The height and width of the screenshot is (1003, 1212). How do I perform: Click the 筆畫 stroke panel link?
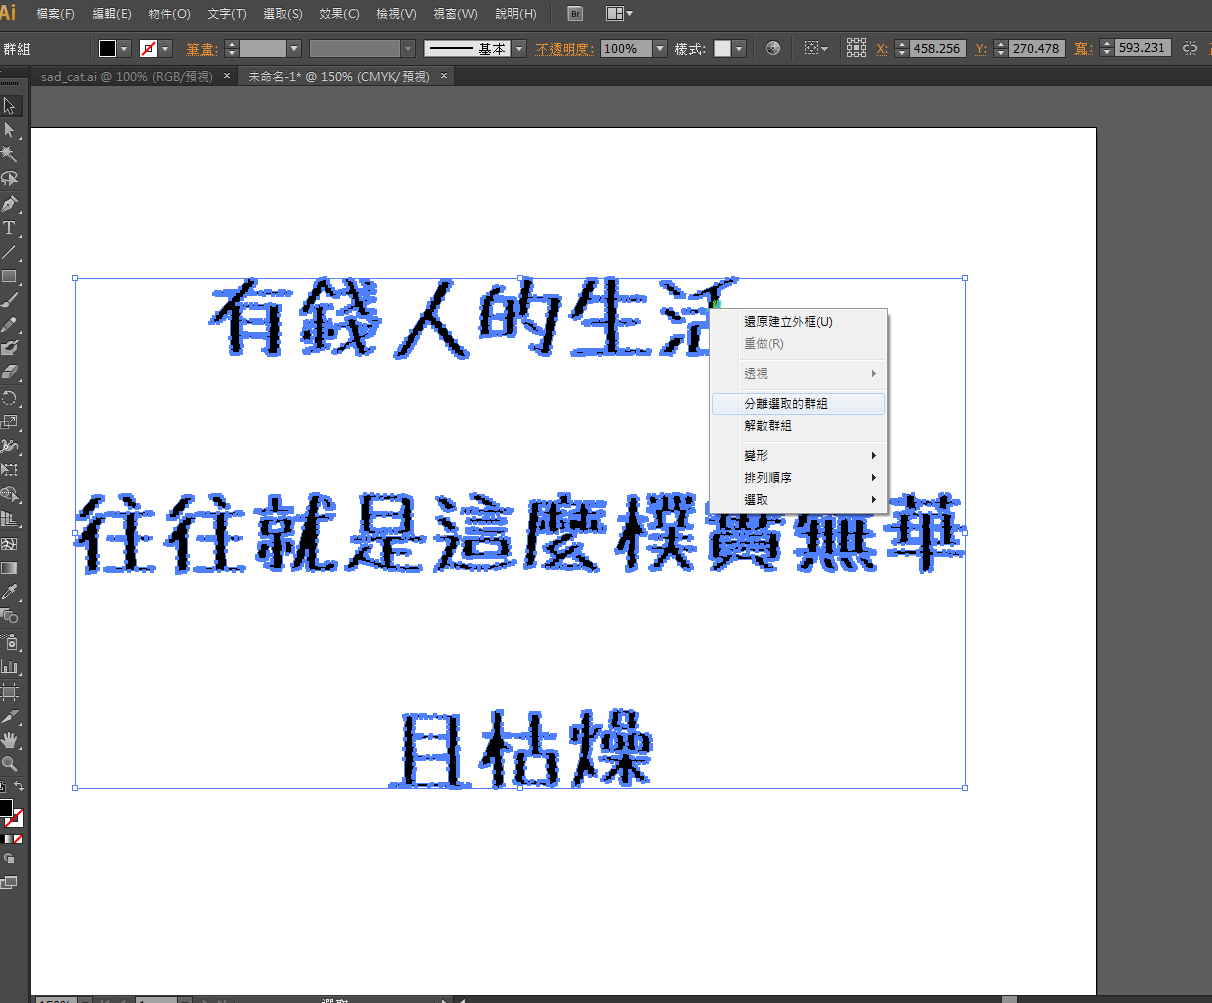point(201,48)
